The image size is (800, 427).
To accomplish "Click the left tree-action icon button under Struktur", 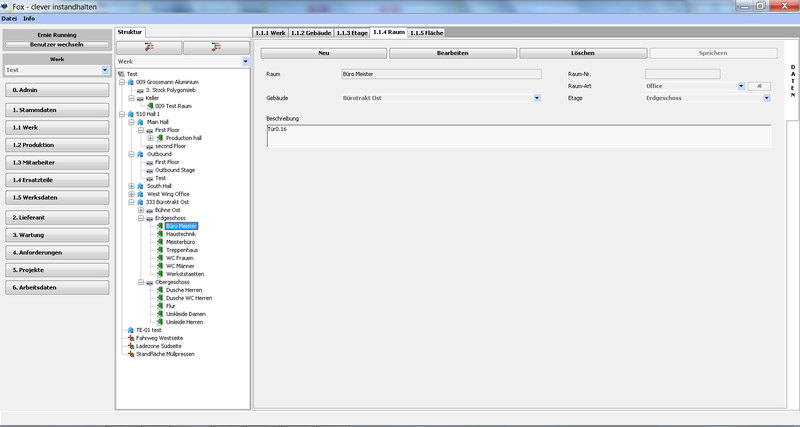I will point(148,47).
